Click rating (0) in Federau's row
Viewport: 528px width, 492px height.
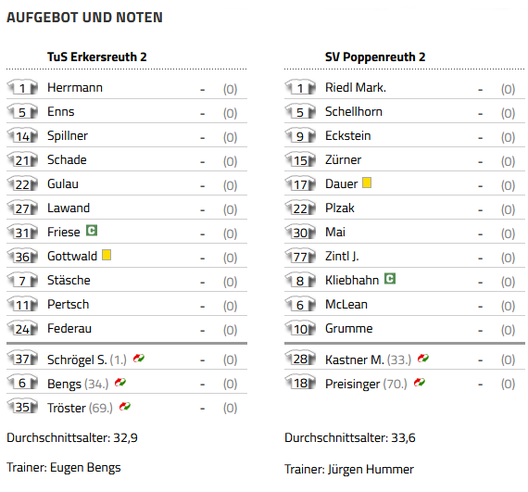(x=230, y=330)
